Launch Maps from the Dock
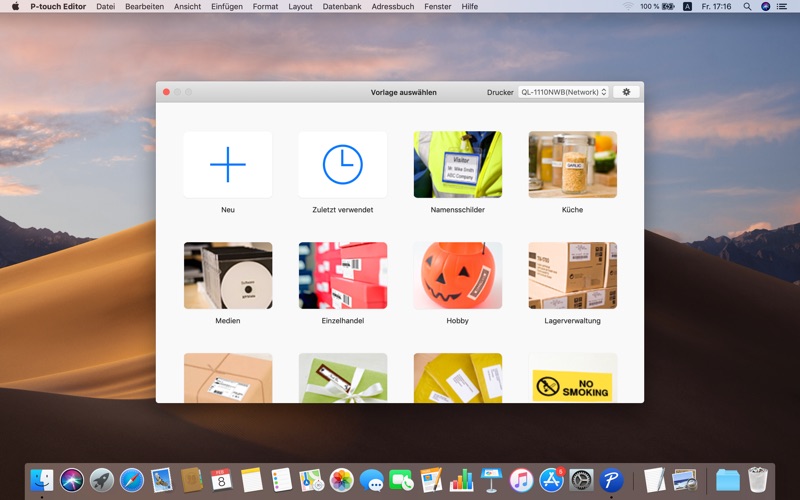The height and width of the screenshot is (500, 800). pos(312,480)
